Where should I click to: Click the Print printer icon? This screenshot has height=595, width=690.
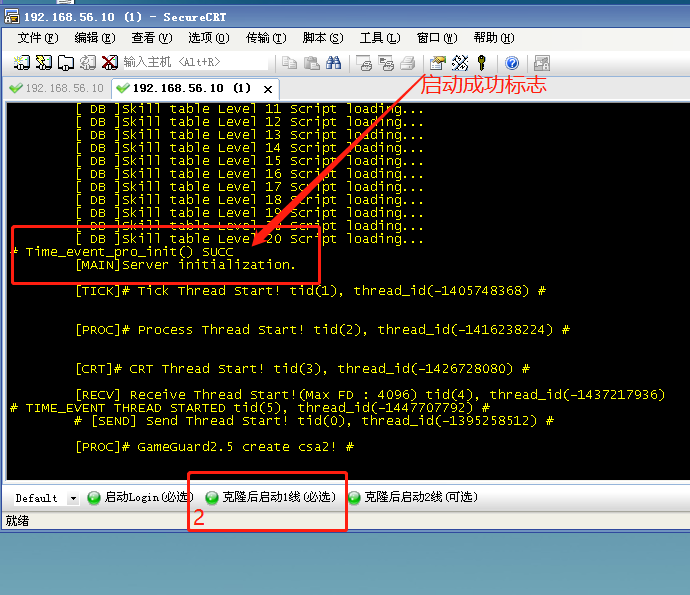(x=408, y=63)
